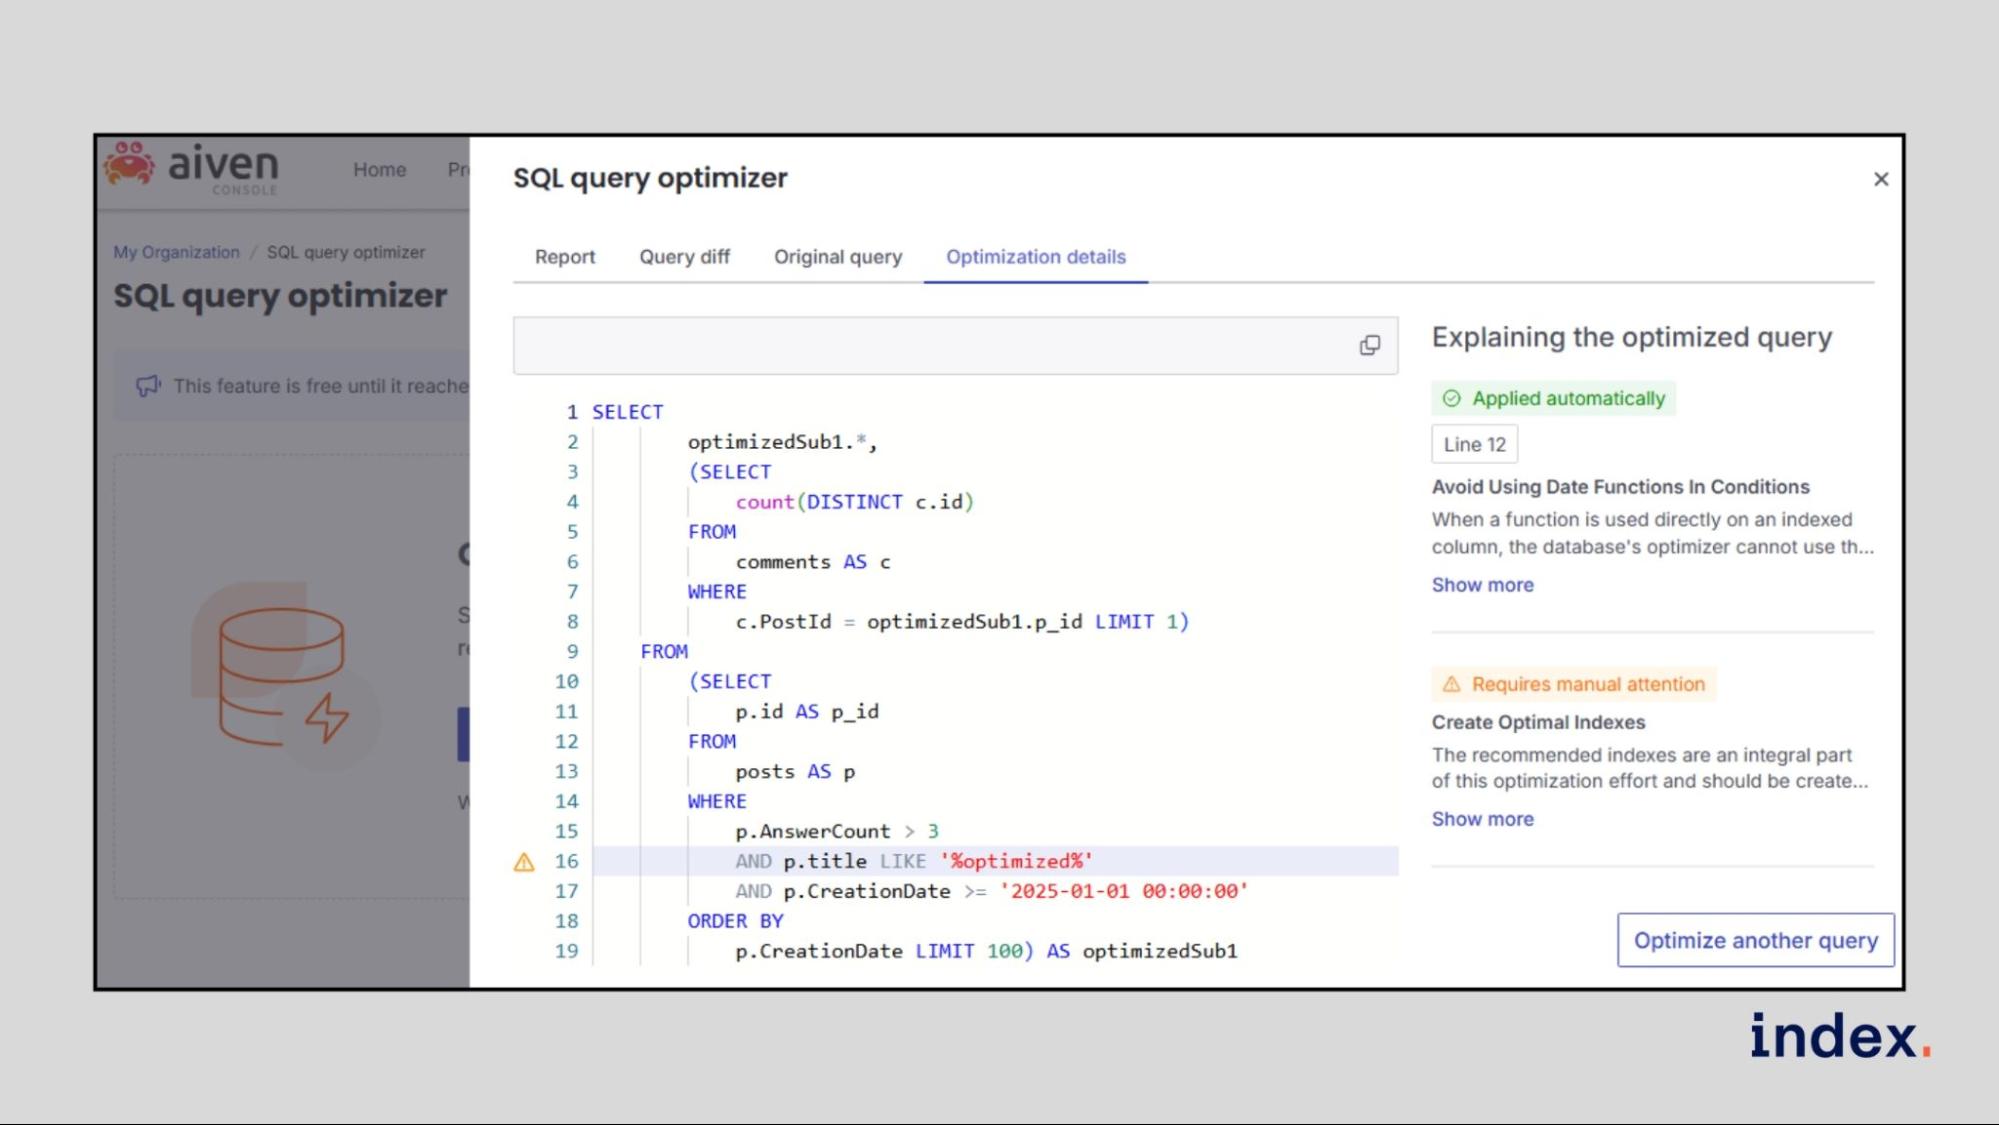Click the Line 12 tag
1999x1125 pixels.
coord(1474,444)
